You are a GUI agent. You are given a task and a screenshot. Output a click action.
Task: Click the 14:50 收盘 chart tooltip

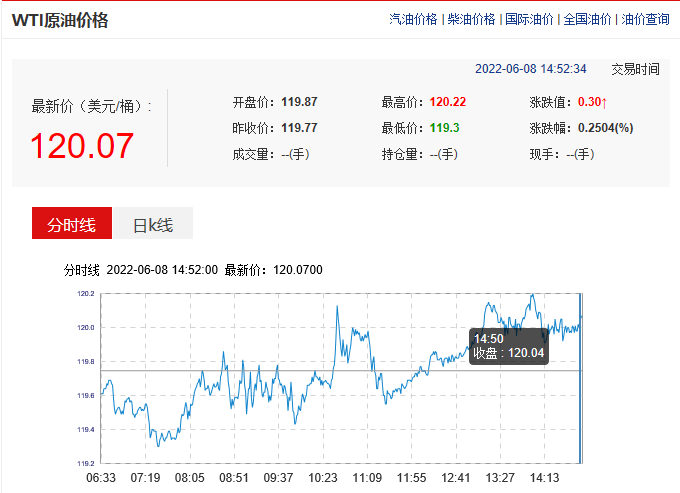pyautogui.click(x=508, y=346)
